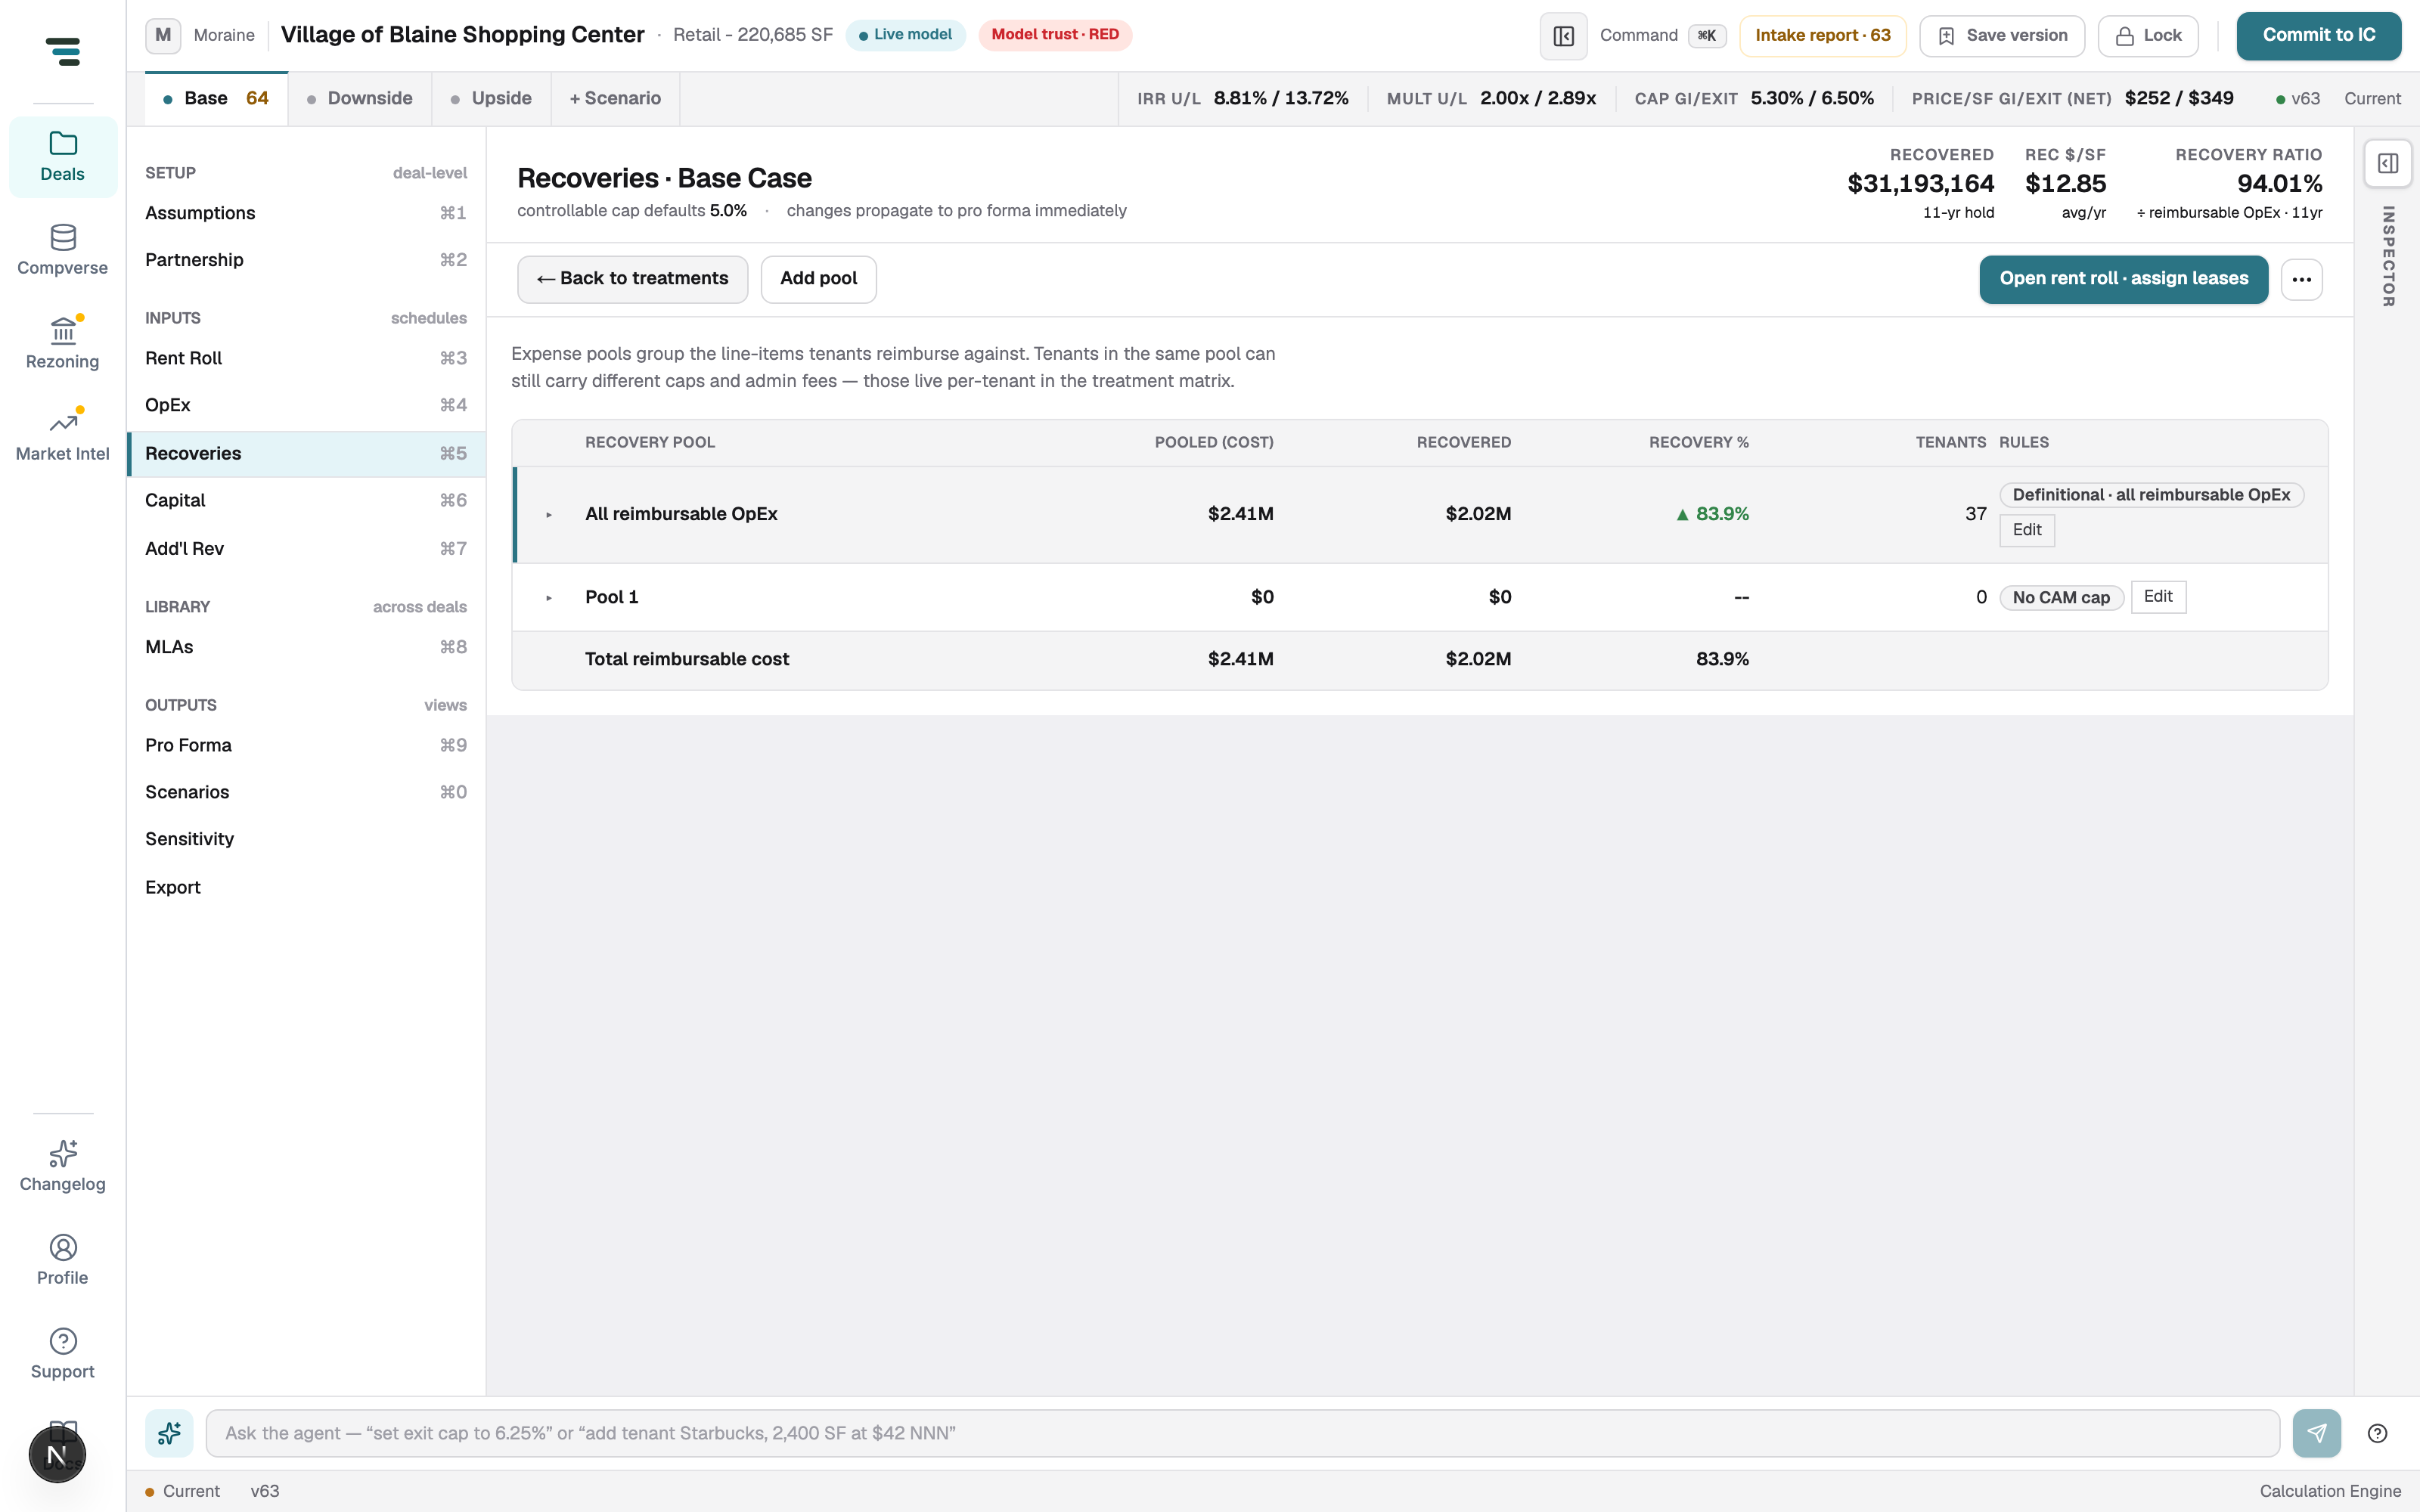
Task: Open Assumptions in setup
Action: click(x=306, y=213)
